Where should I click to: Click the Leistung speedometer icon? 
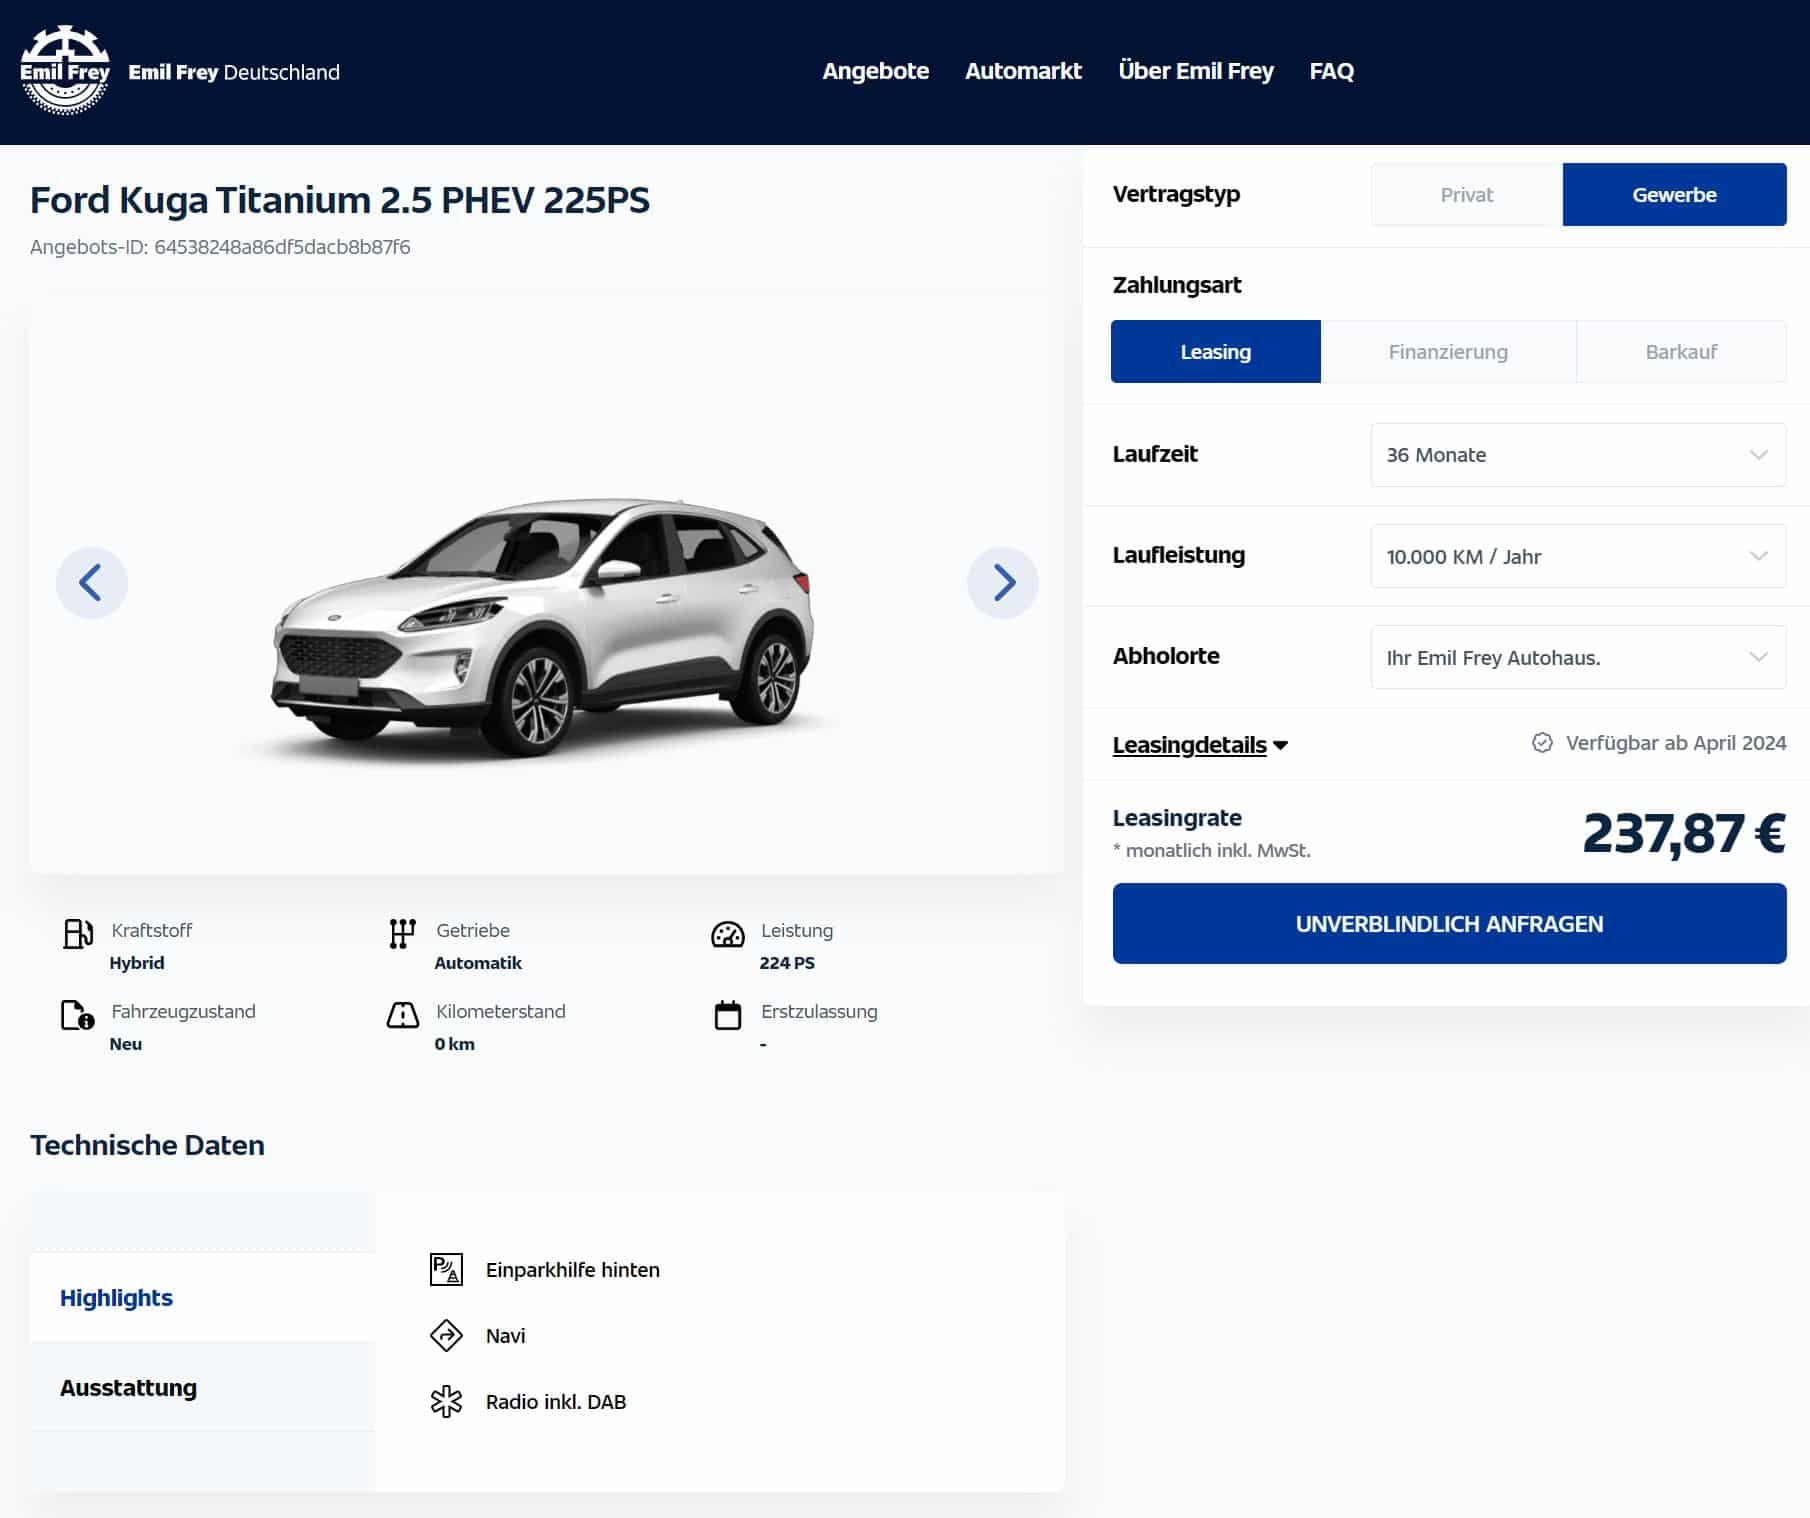tap(727, 934)
